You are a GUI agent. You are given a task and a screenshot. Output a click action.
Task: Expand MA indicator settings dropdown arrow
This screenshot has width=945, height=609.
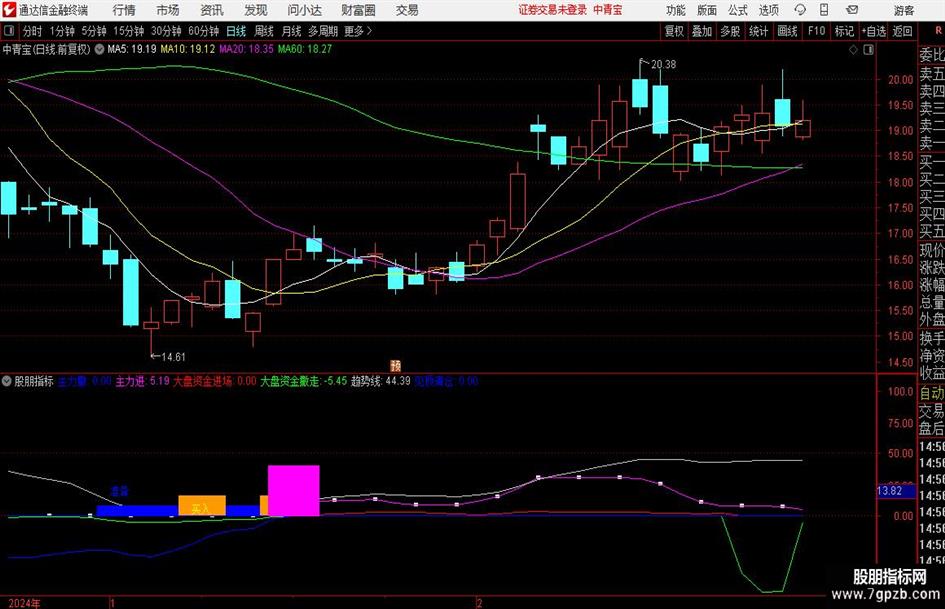(x=99, y=49)
